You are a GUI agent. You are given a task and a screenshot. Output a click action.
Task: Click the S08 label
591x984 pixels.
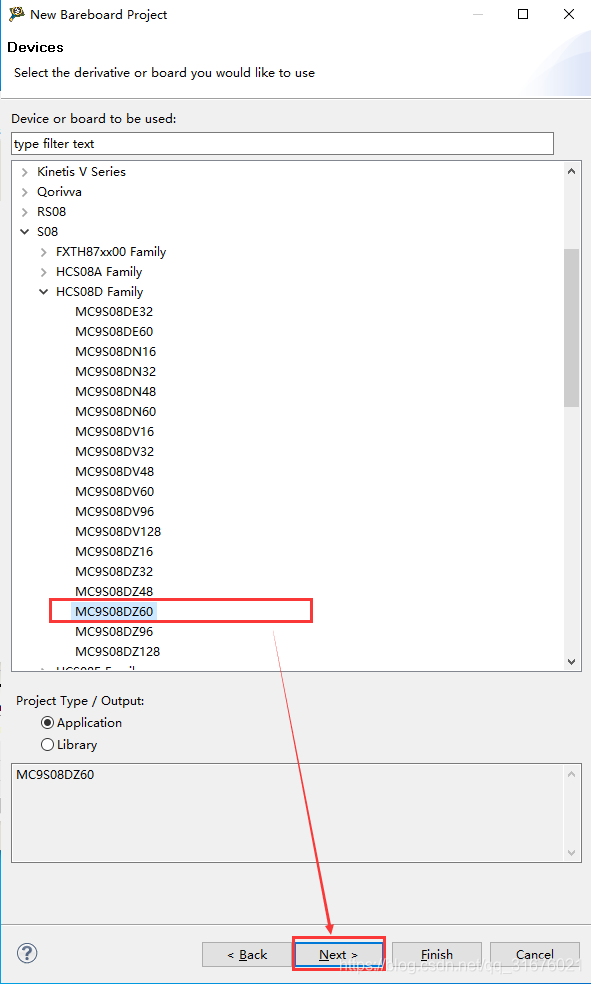coord(48,232)
